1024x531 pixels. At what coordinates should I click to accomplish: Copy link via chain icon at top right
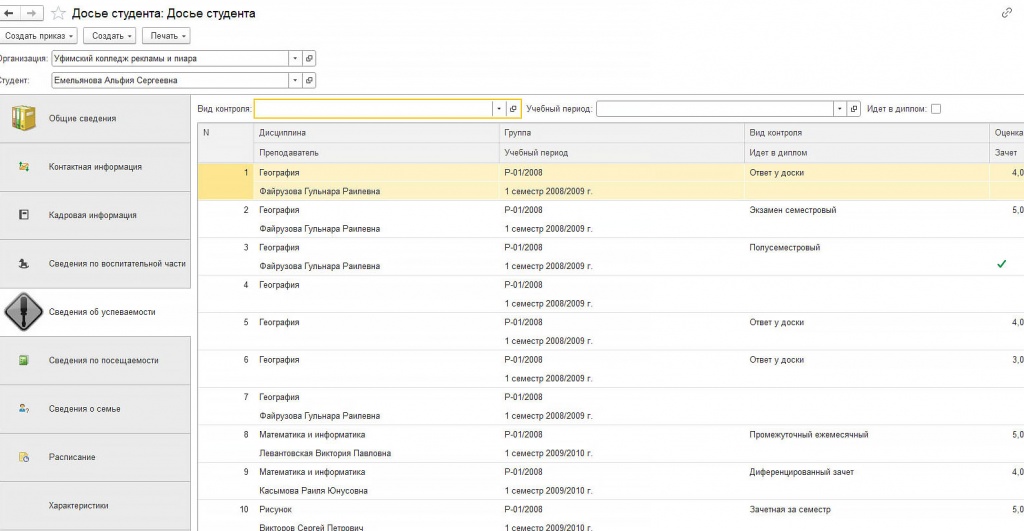[x=1006, y=13]
